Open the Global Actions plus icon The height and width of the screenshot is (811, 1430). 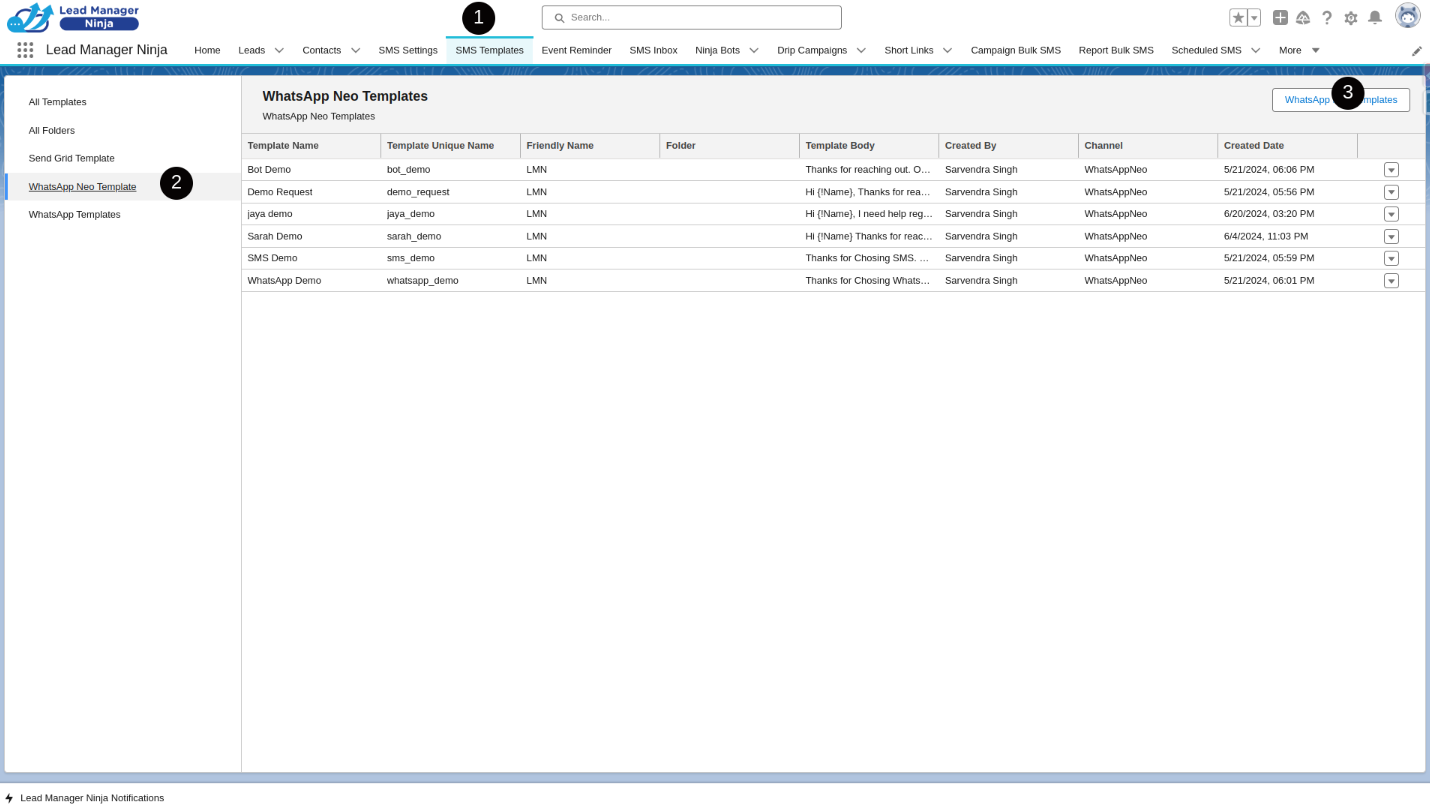1280,17
